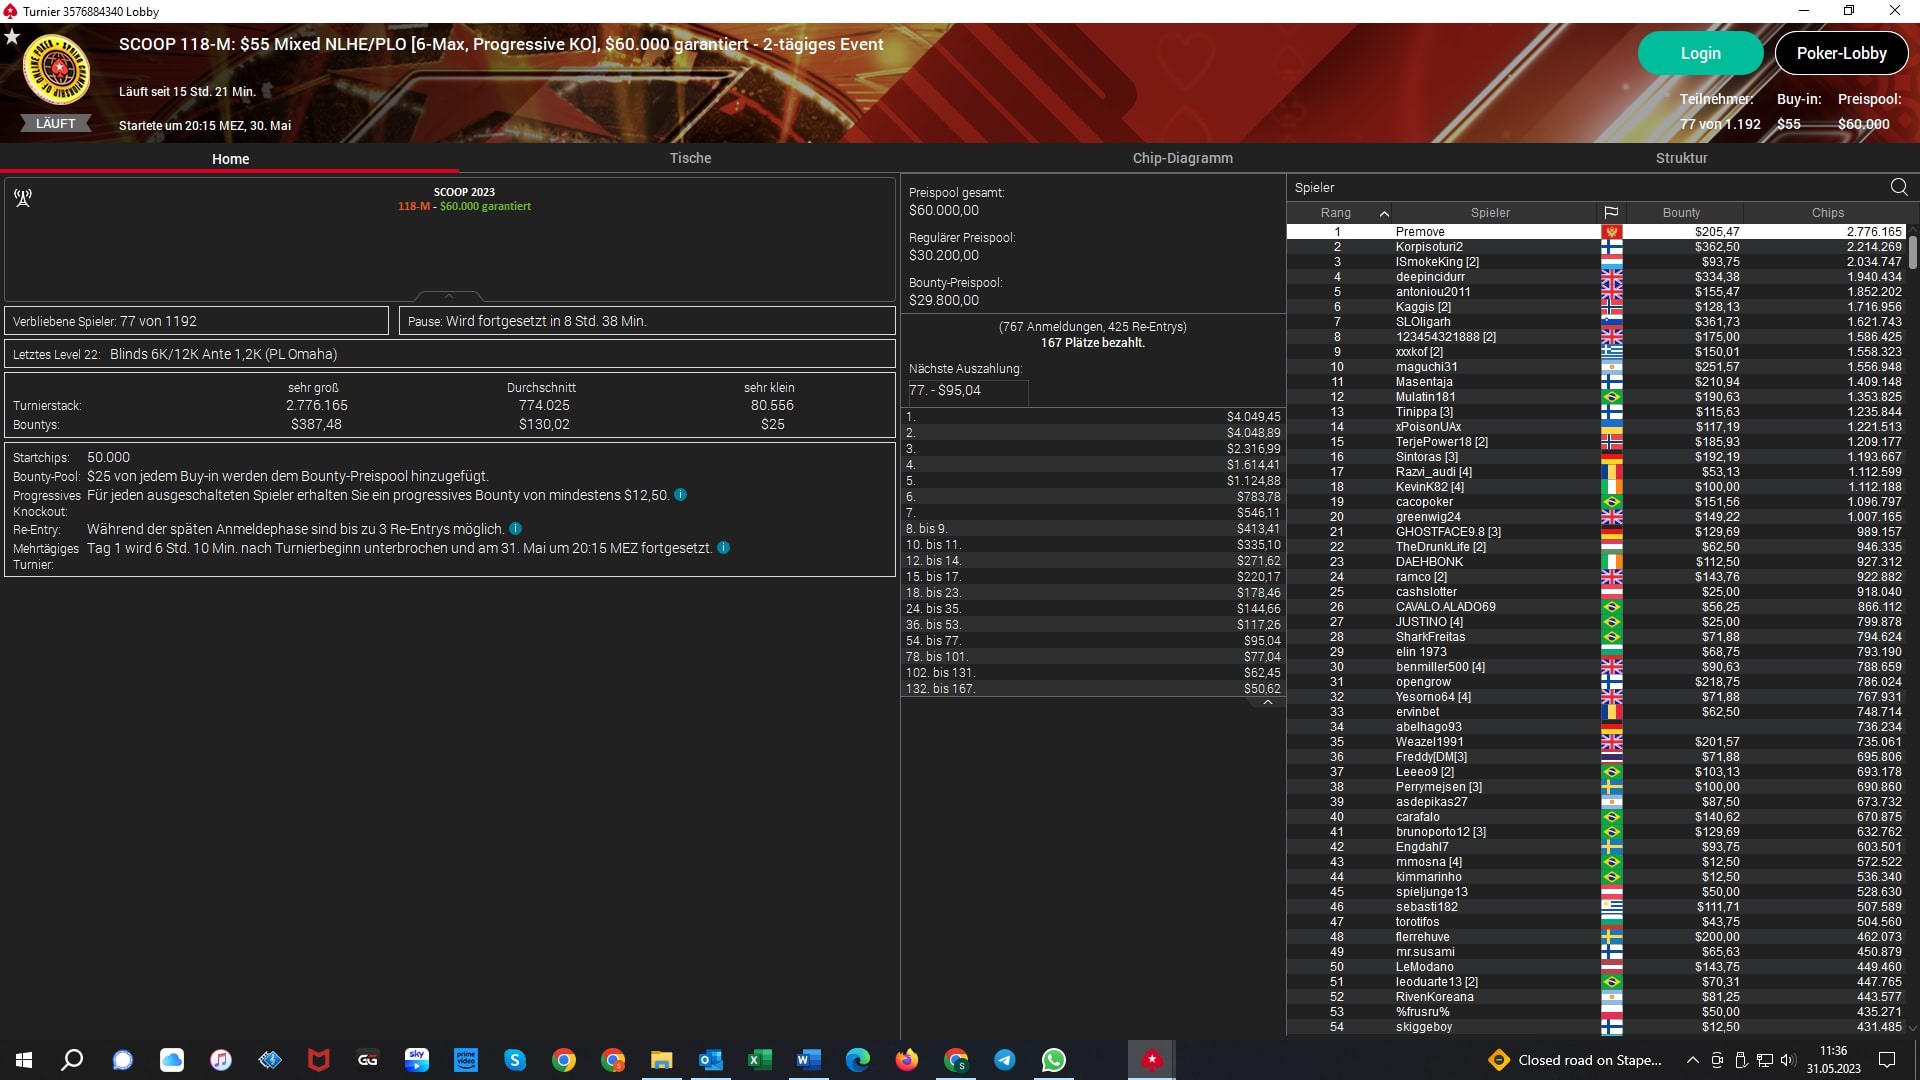
Task: Select player xPoisonUAx row
Action: [1596, 426]
